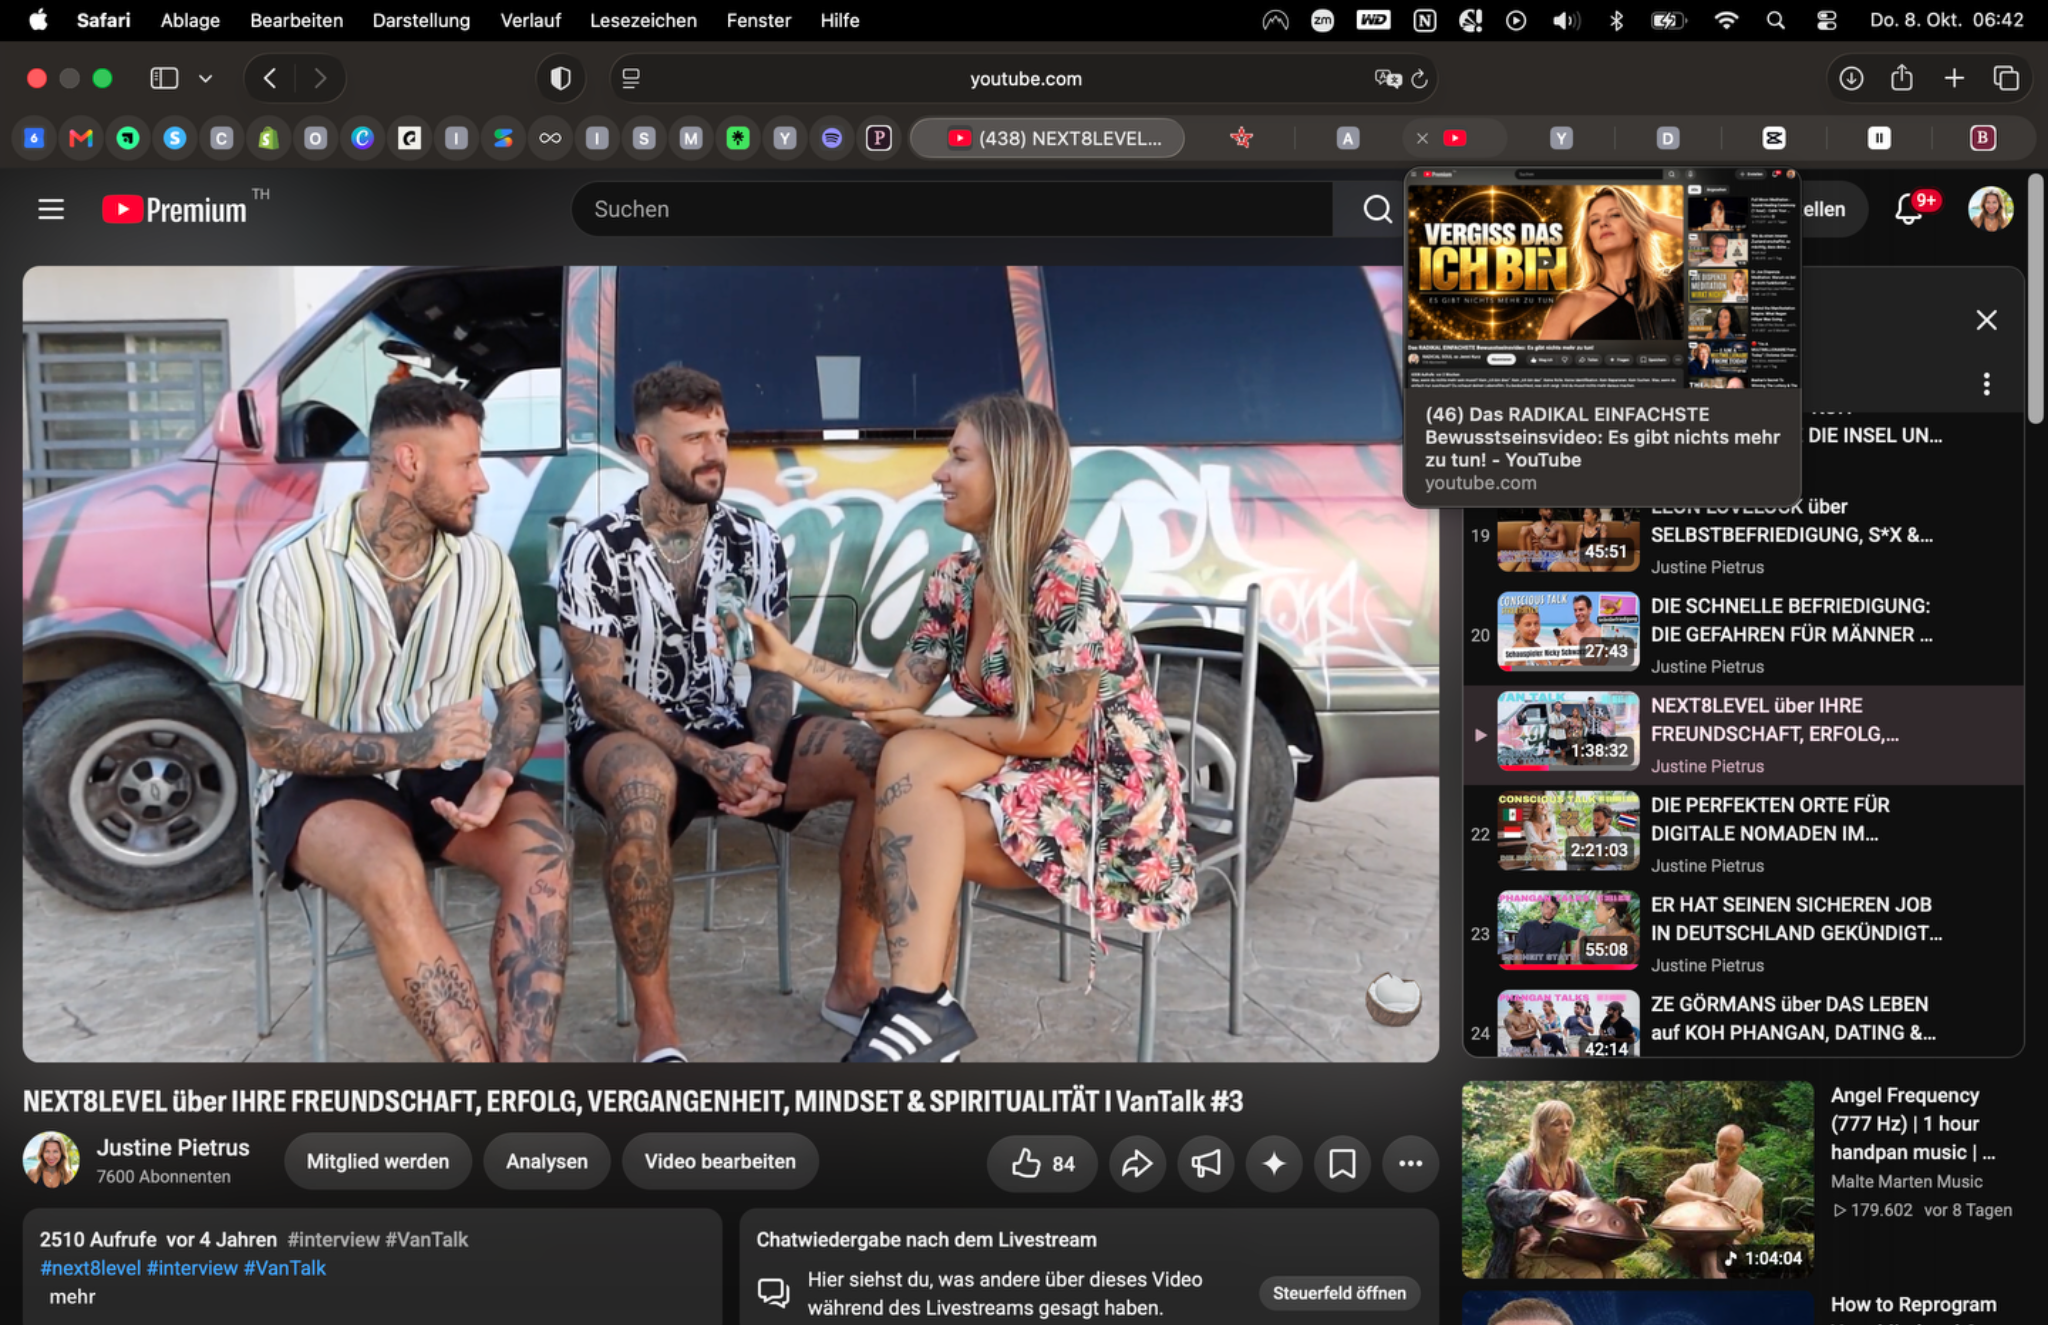This screenshot has width=2048, height=1325.
Task: Click the share arrow under the video
Action: (x=1137, y=1162)
